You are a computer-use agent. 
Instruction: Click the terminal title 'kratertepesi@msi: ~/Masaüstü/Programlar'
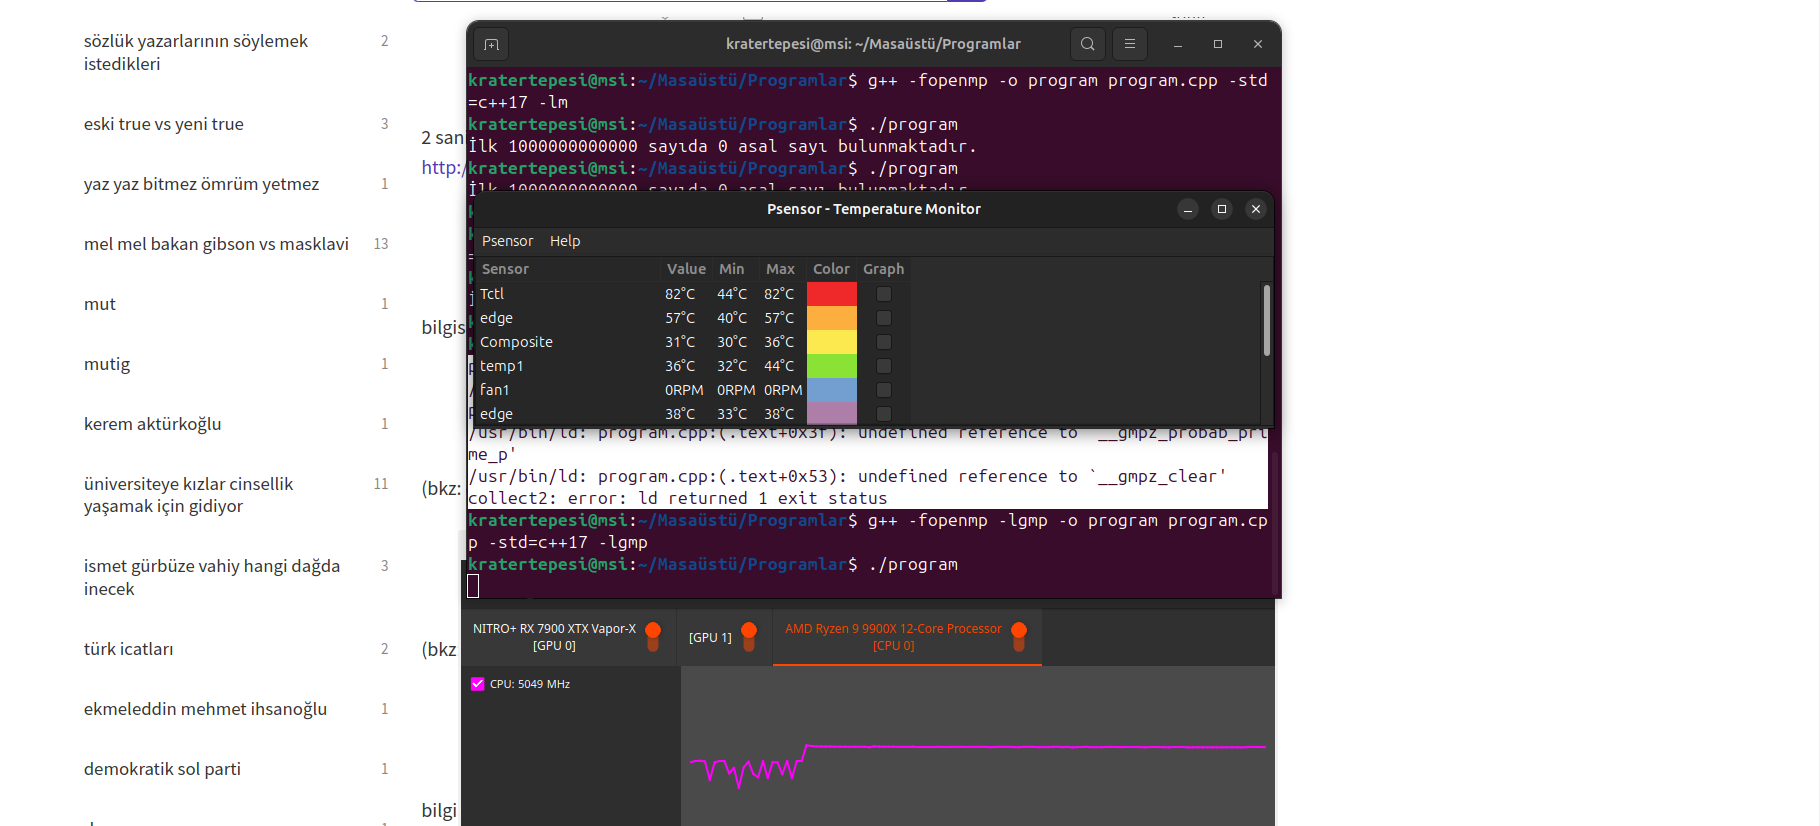click(873, 44)
